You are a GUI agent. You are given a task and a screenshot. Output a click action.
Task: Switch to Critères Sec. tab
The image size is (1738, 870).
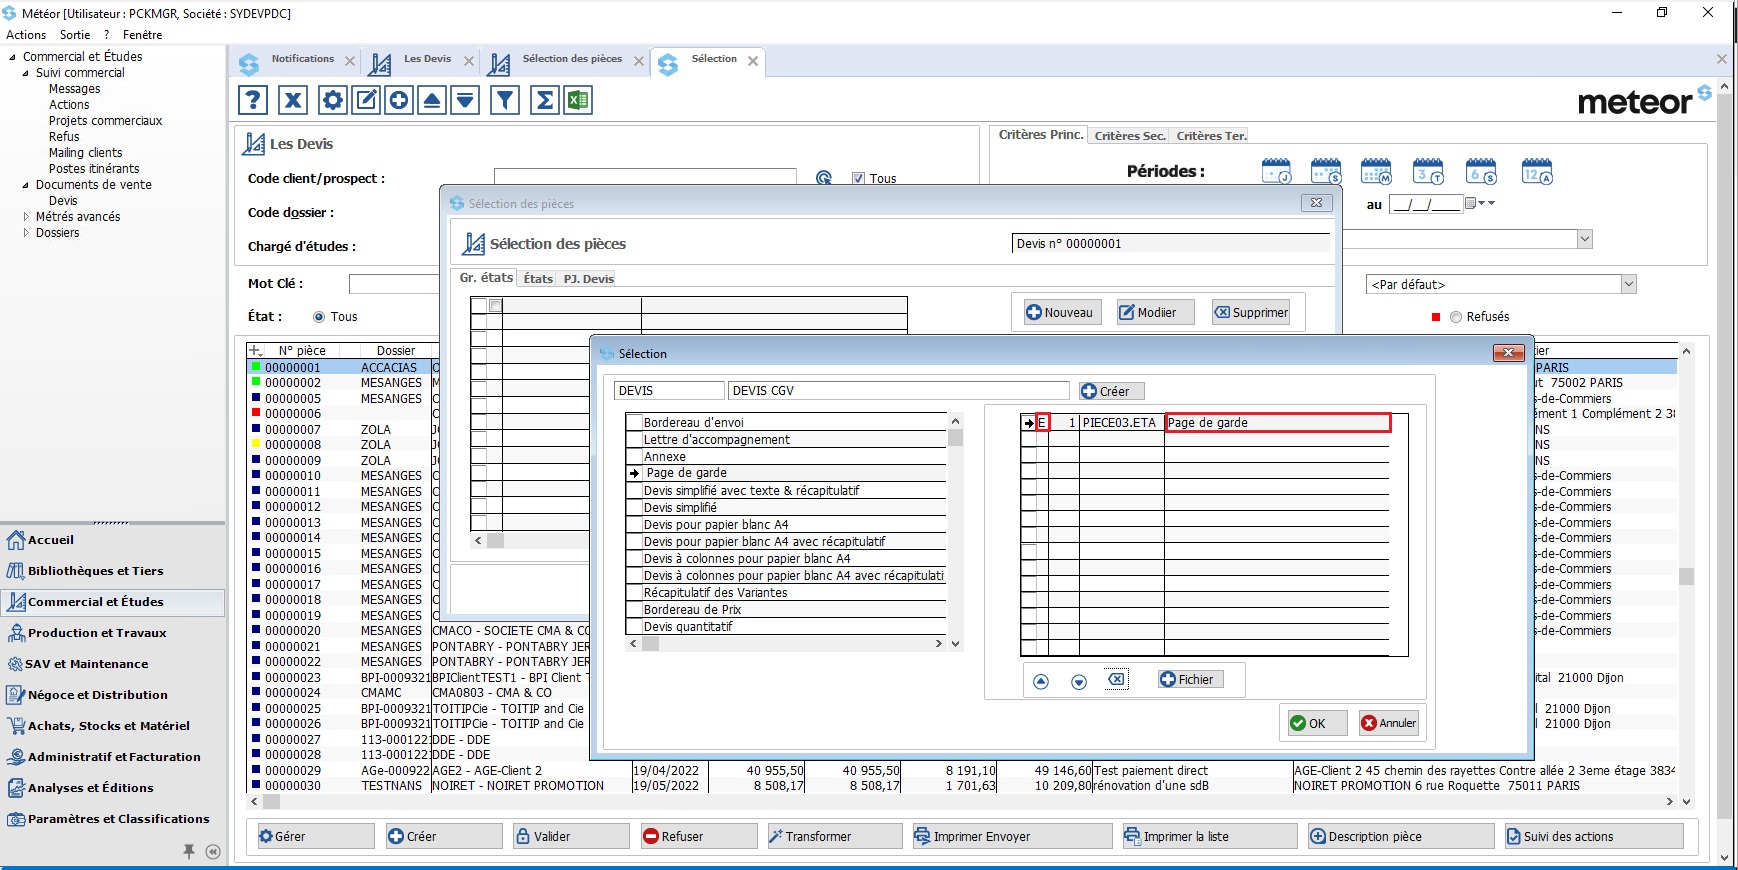pyautogui.click(x=1130, y=136)
